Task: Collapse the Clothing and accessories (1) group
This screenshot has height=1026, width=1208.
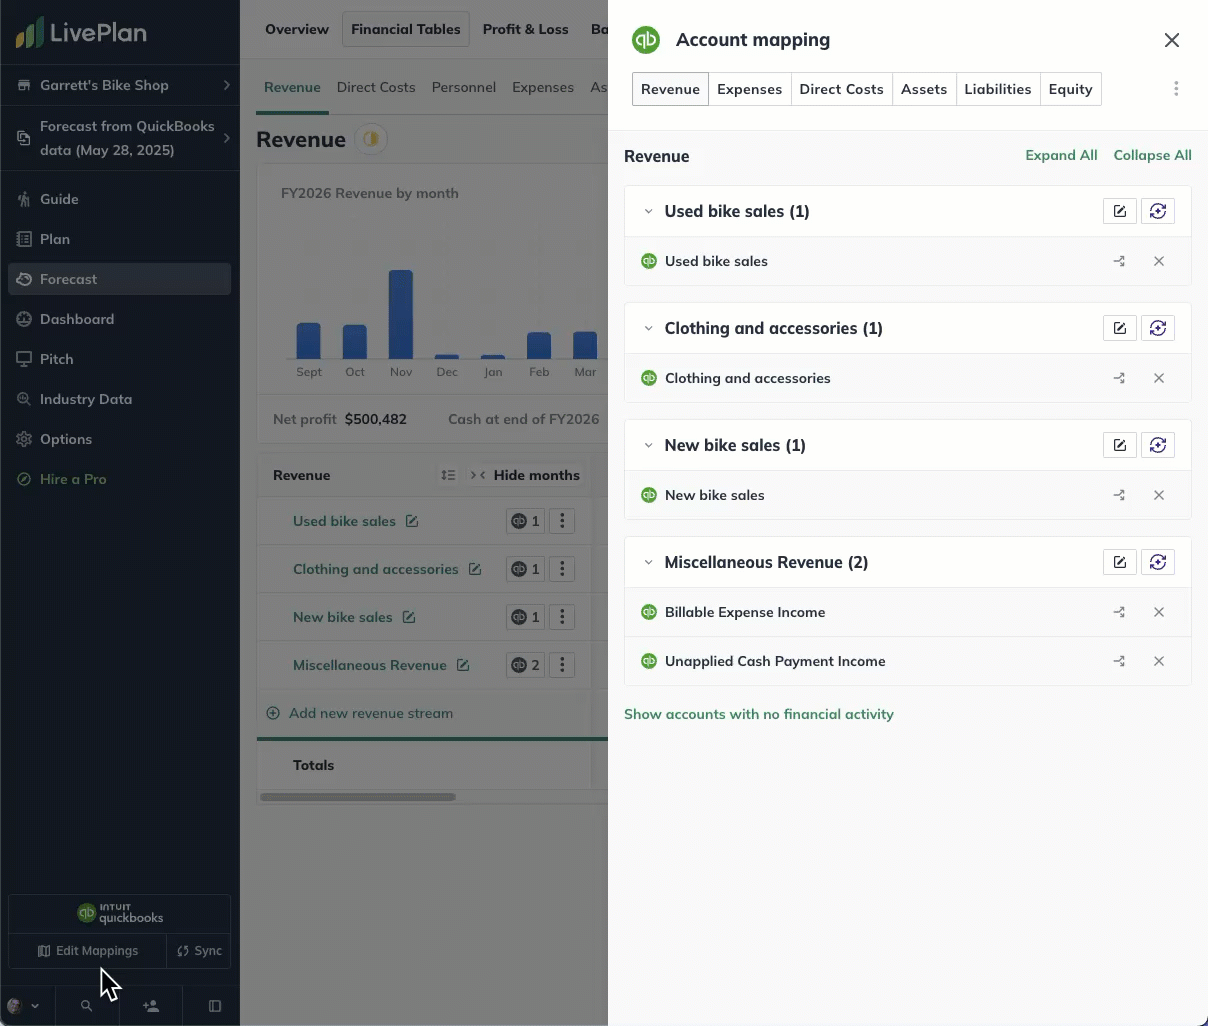Action: coord(648,328)
